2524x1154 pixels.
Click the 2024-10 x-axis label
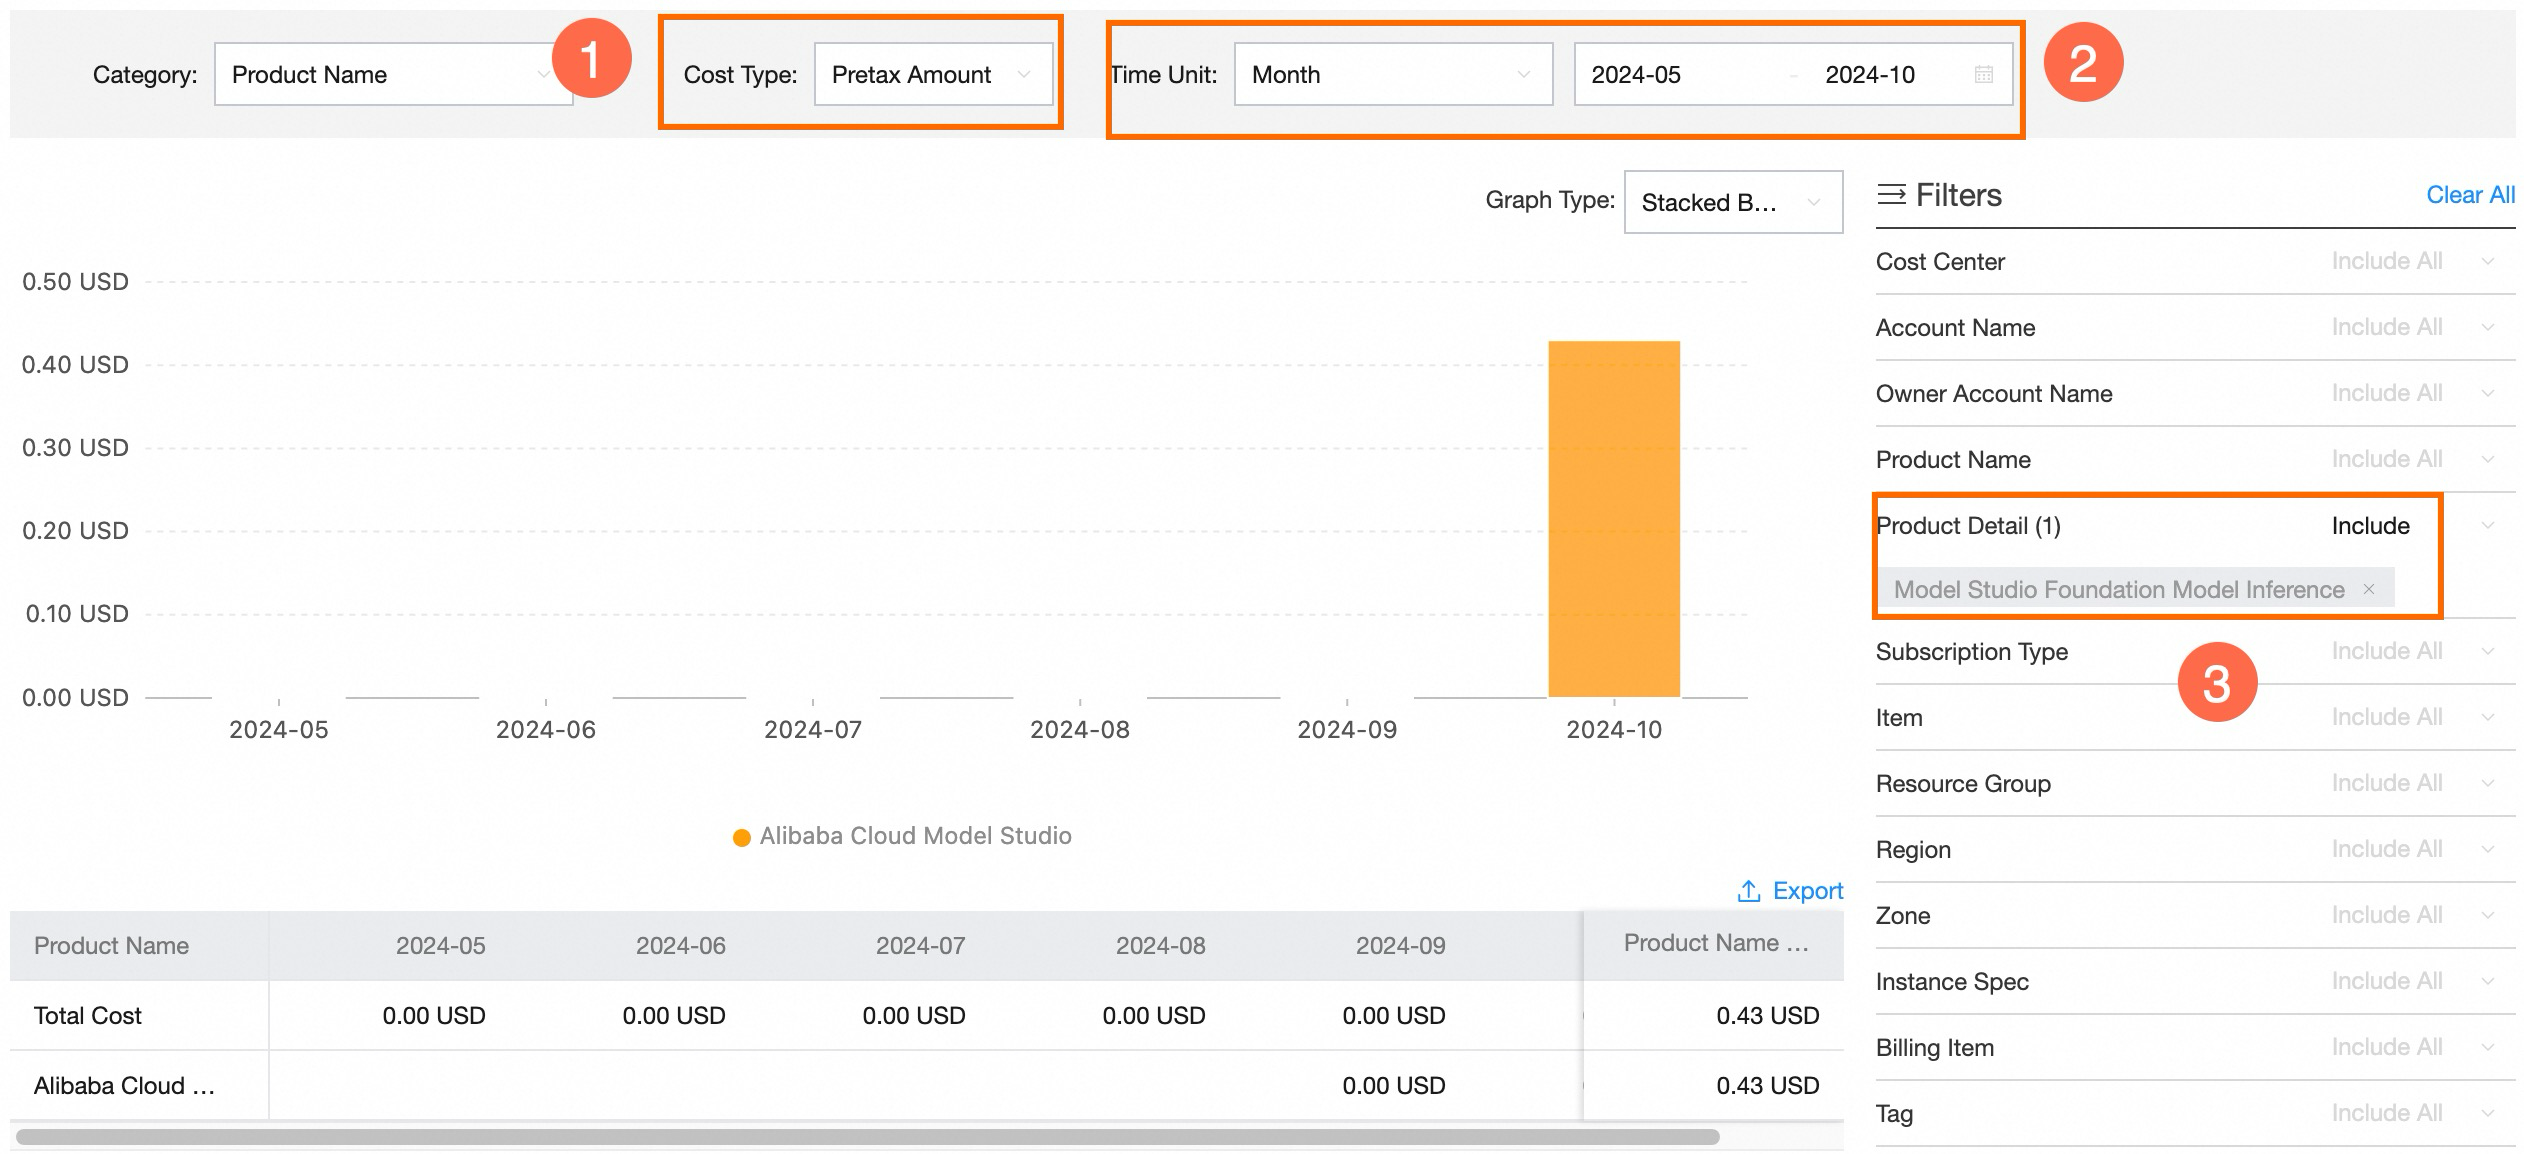(x=1614, y=730)
